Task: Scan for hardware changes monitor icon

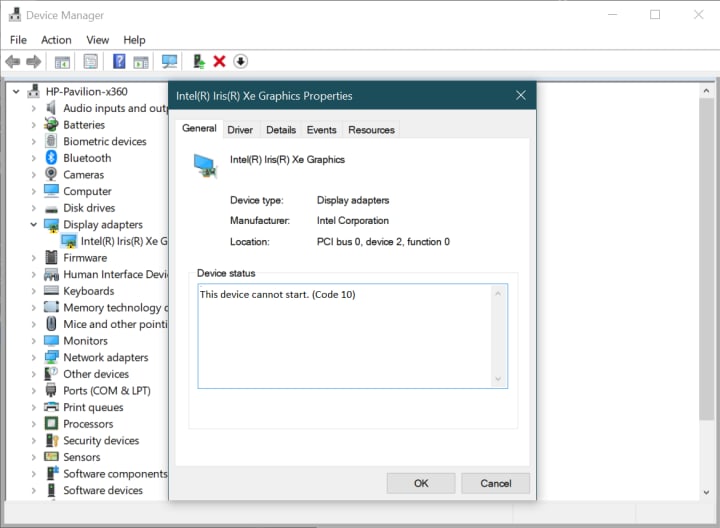Action: click(x=169, y=61)
